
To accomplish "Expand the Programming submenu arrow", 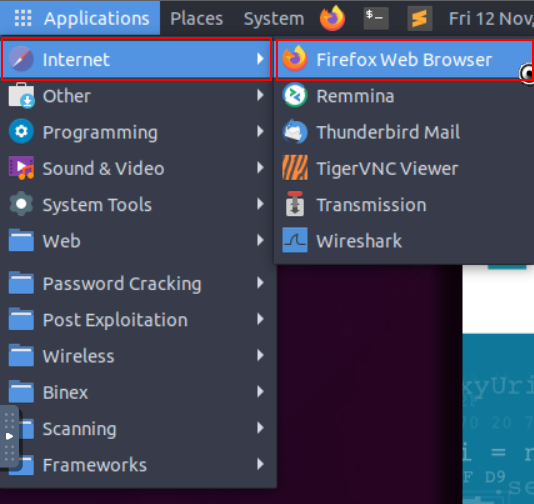I will 260,131.
